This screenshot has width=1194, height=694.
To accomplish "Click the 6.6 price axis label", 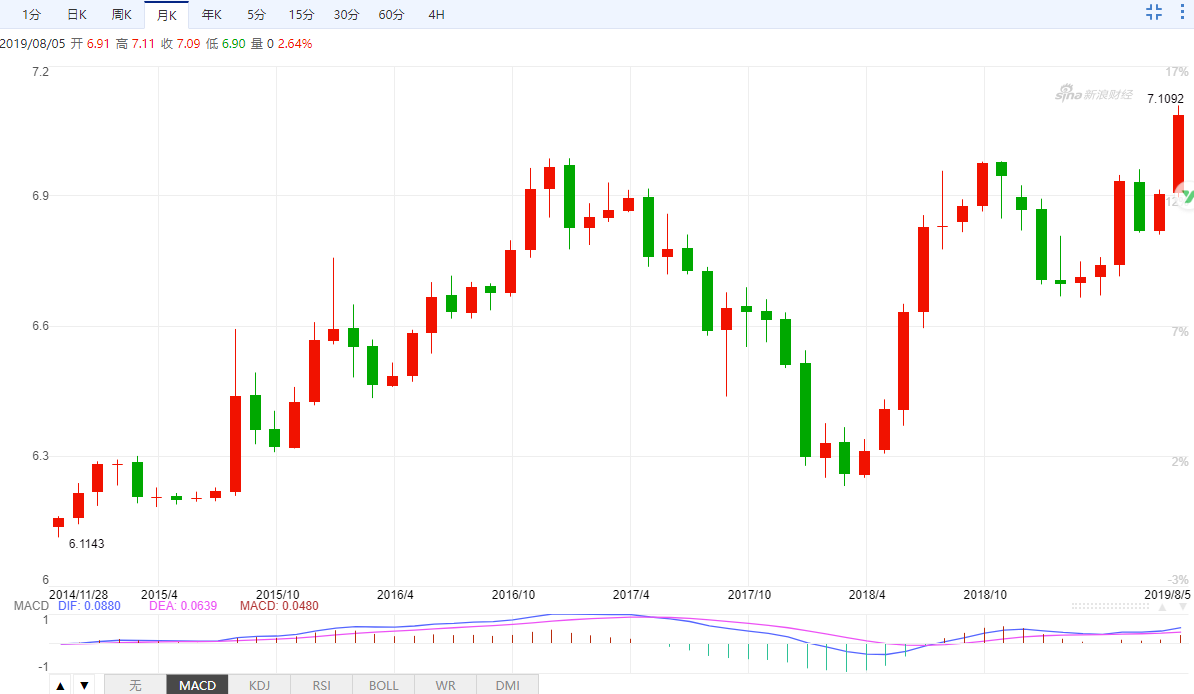I will tap(40, 325).
